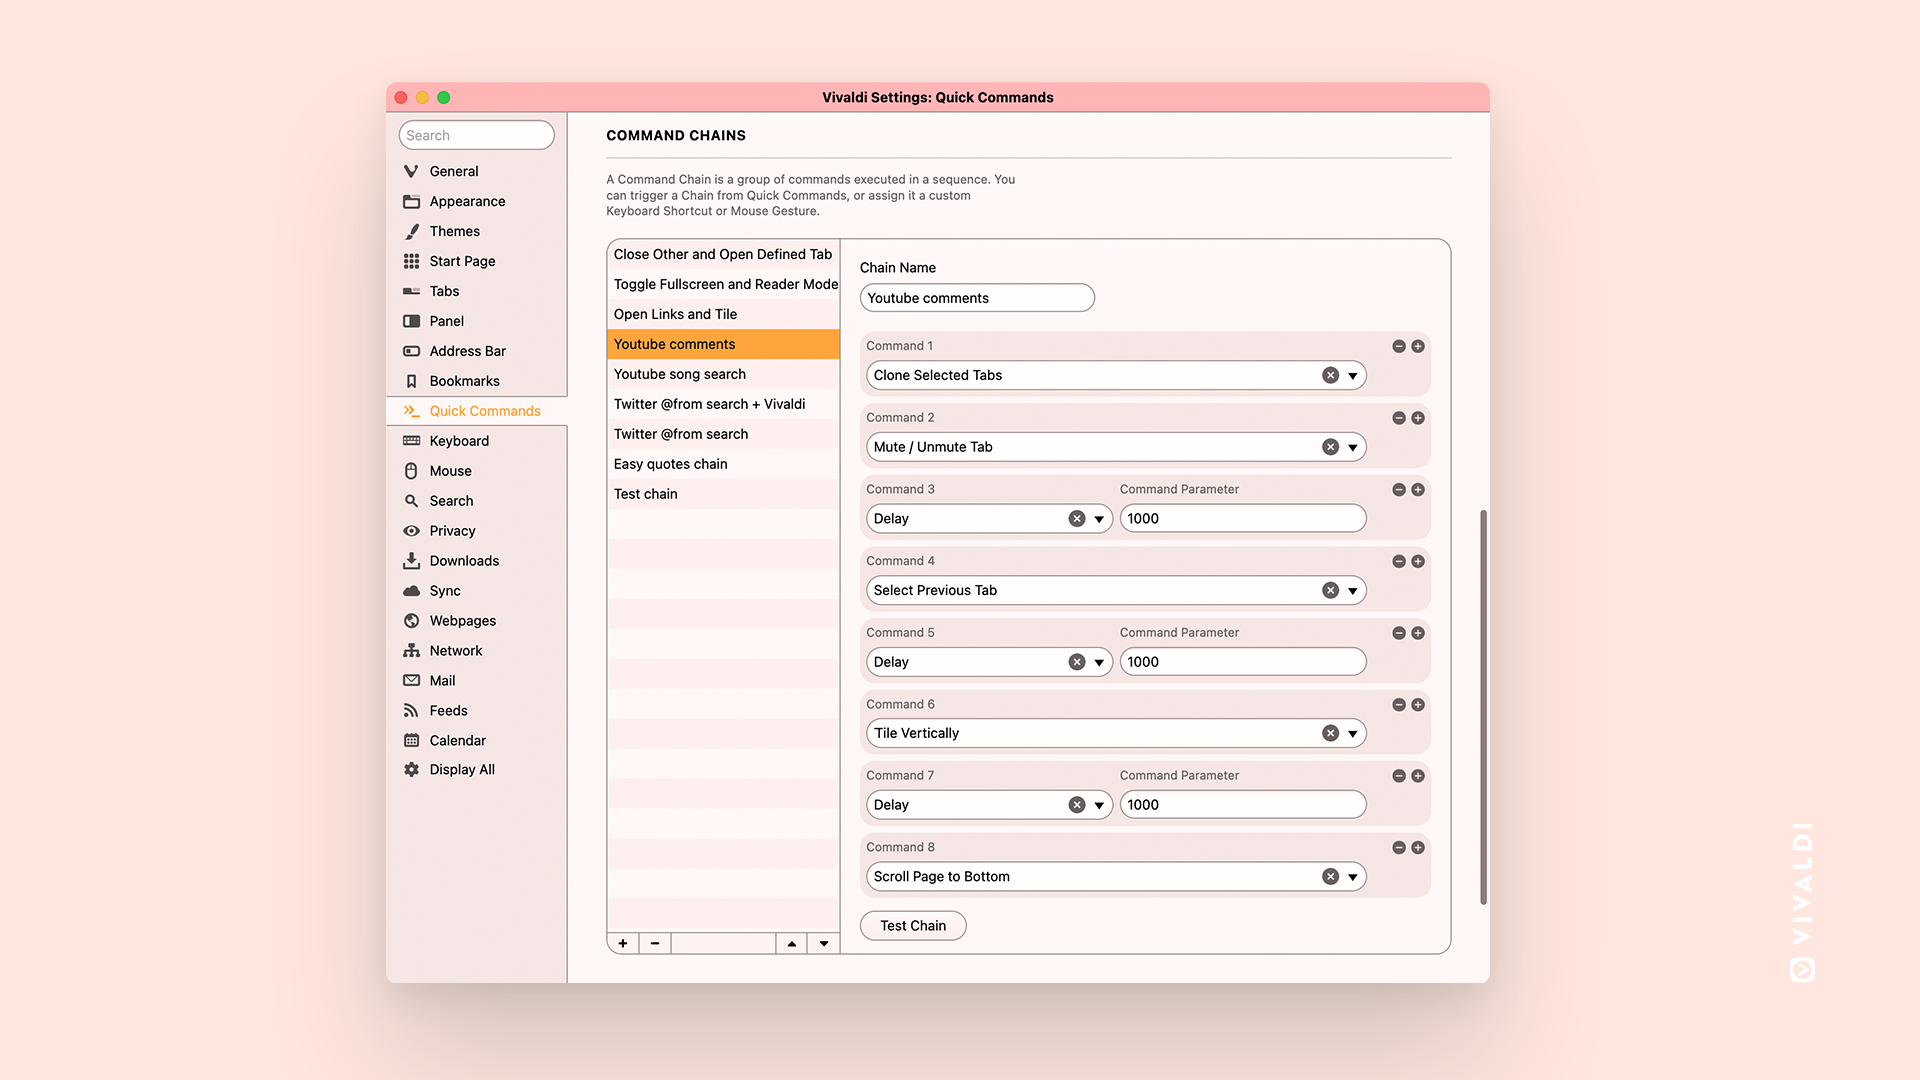The width and height of the screenshot is (1920, 1080).
Task: Remove Command 5 using its minus icon
Action: (x=1399, y=633)
